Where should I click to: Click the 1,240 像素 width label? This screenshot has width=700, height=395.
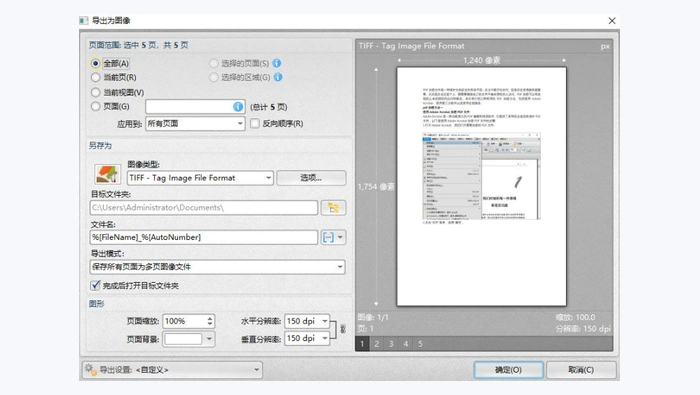481,60
